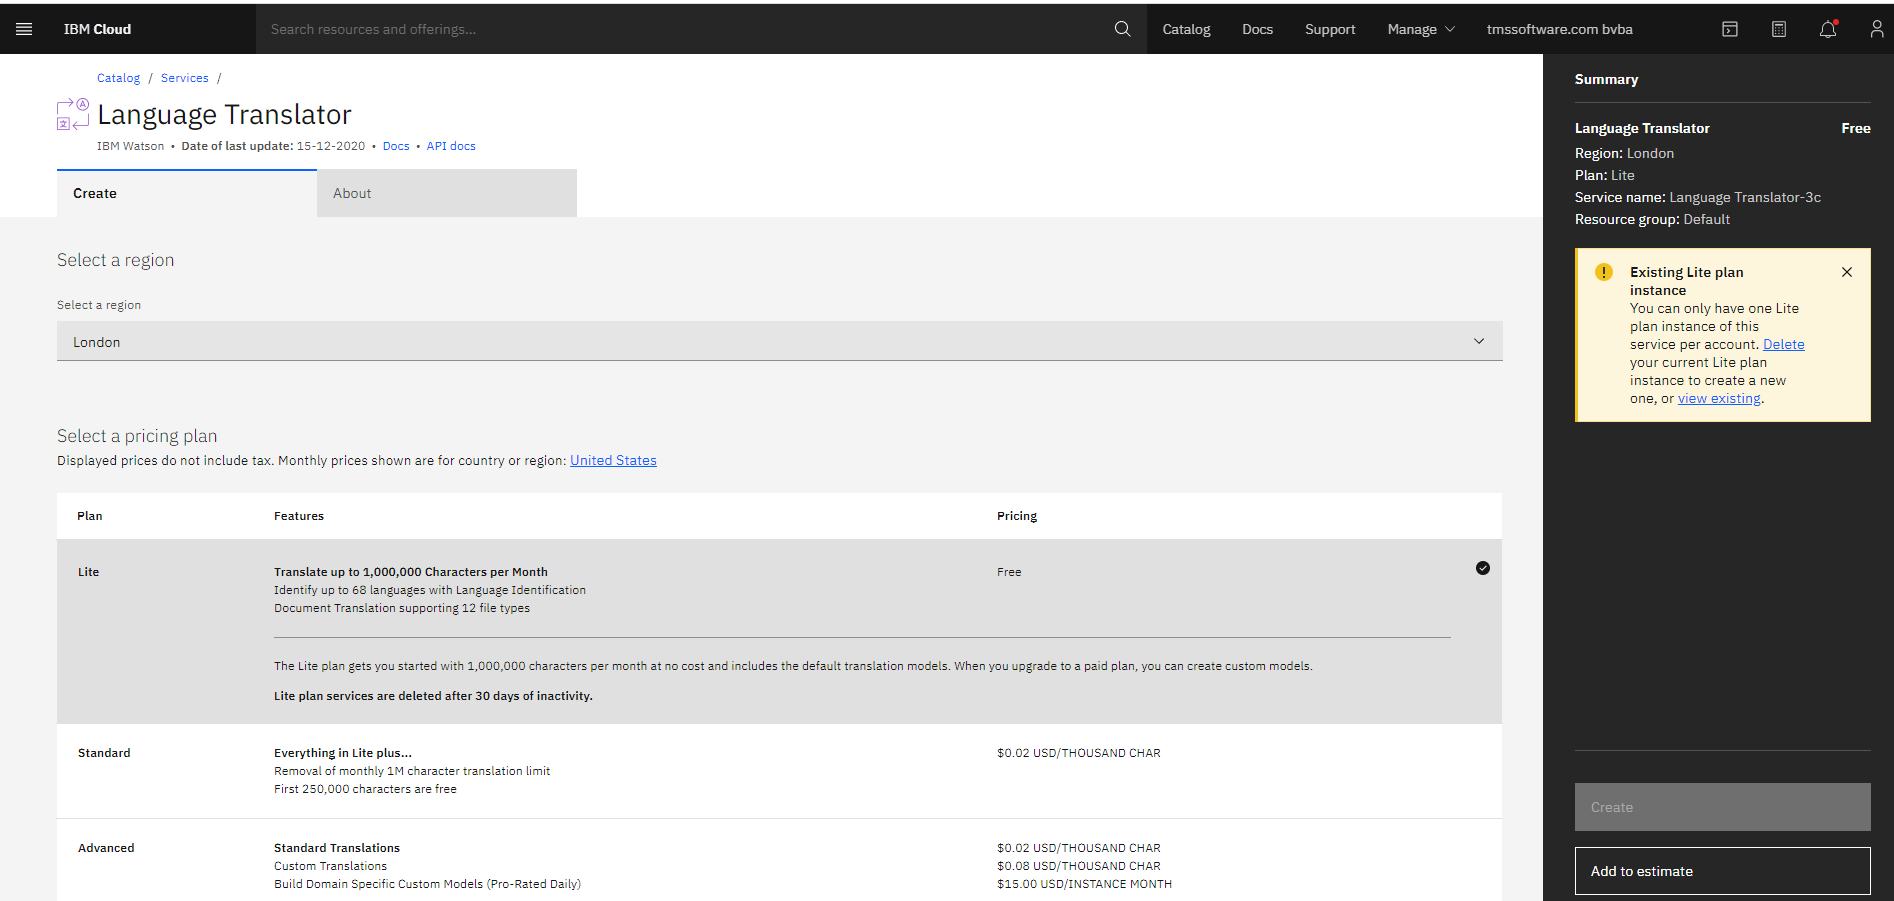Click the Services breadcrumb link

(x=185, y=78)
